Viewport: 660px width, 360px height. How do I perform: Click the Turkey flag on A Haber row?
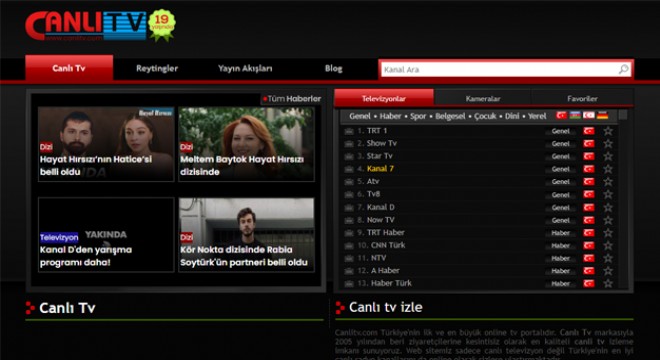click(589, 271)
